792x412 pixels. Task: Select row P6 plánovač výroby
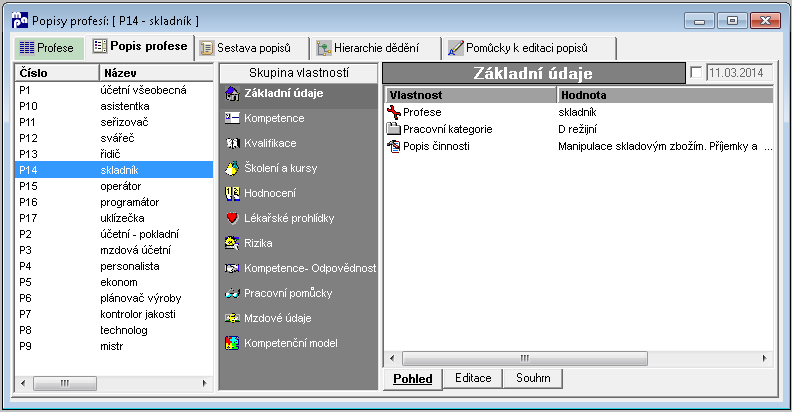(x=114, y=298)
